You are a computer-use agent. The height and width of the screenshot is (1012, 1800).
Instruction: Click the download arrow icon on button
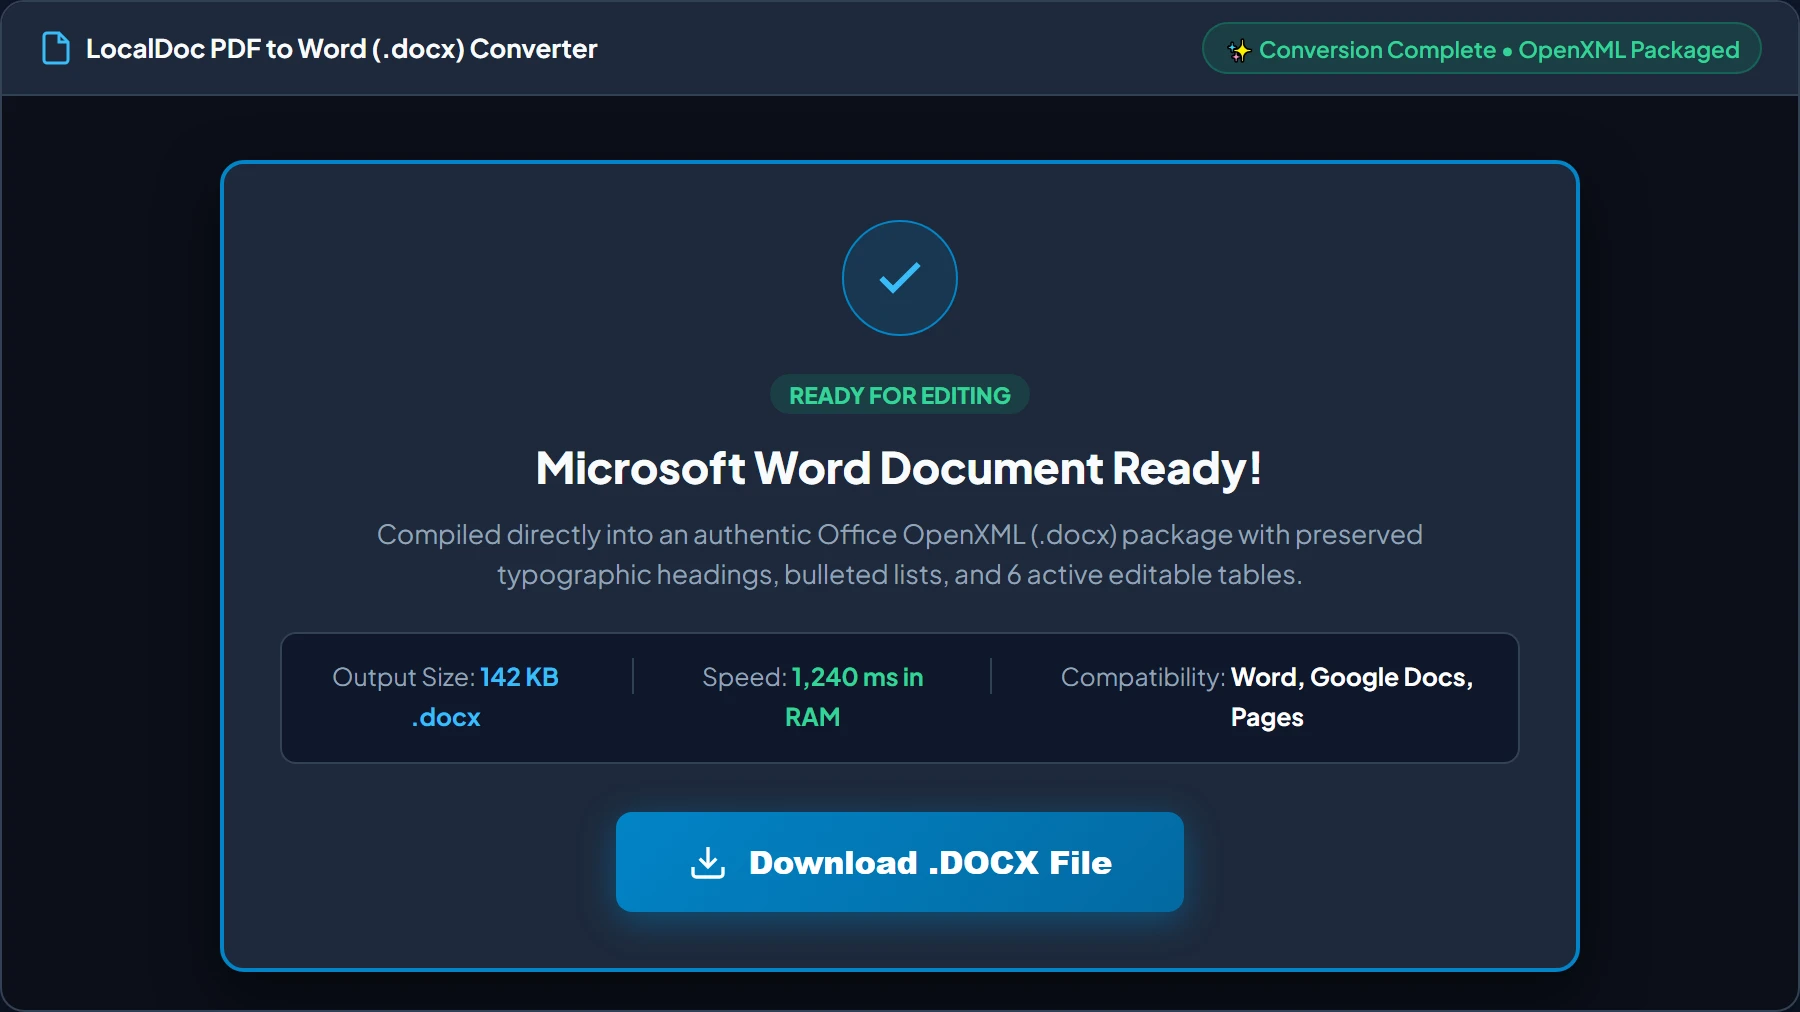pos(708,862)
